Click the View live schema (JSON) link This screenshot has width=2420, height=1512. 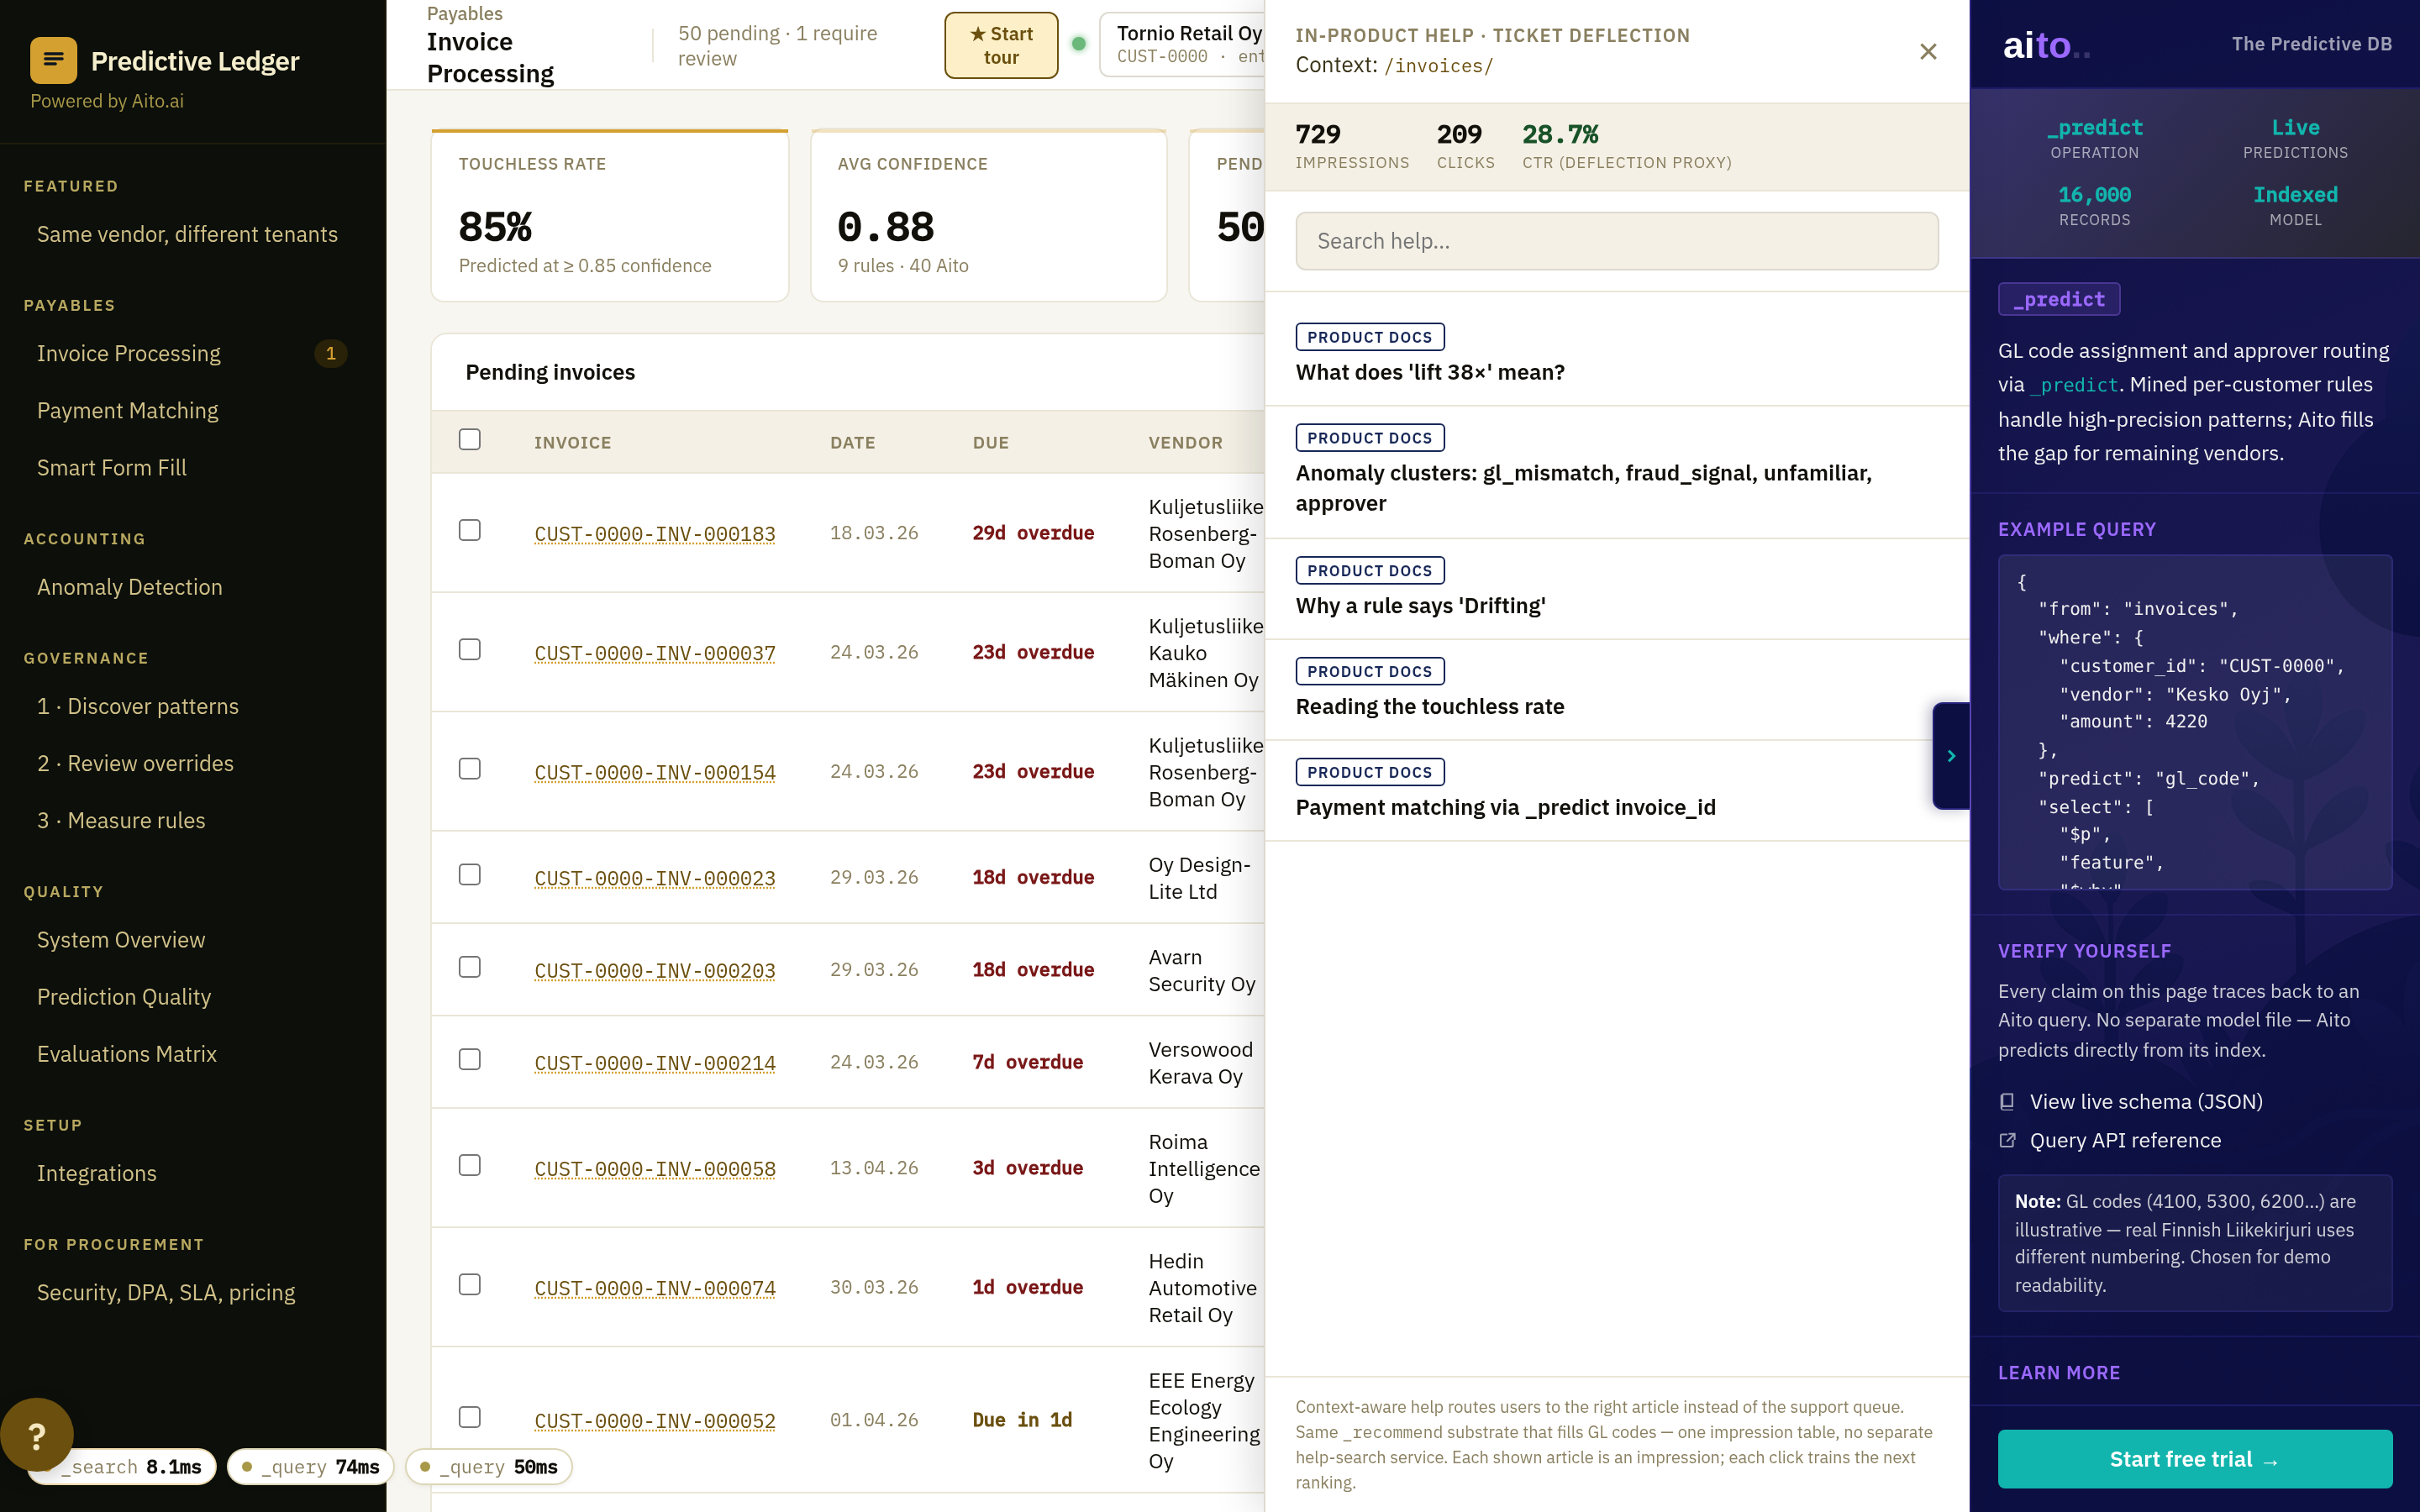tap(2145, 1101)
